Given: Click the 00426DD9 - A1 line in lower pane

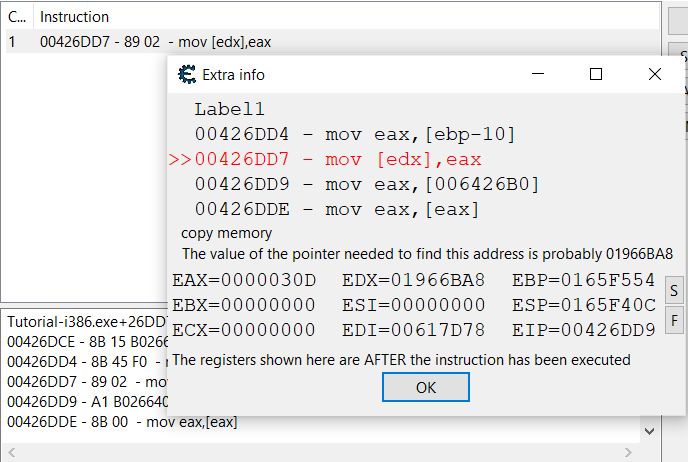Looking at the screenshot, I should (80, 402).
